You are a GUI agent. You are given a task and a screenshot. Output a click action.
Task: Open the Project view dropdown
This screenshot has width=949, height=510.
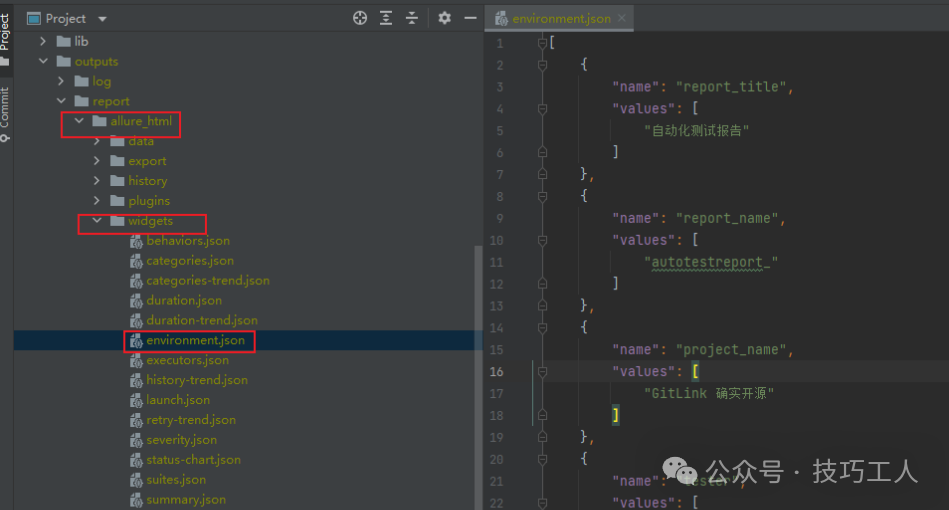tap(102, 19)
